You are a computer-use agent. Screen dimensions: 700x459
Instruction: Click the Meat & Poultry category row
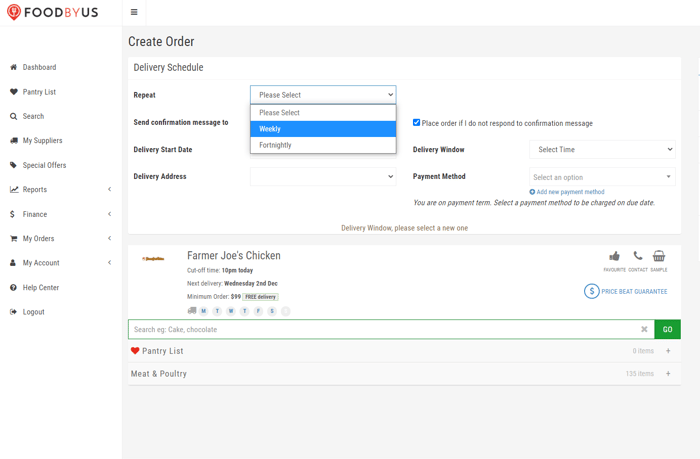point(404,374)
